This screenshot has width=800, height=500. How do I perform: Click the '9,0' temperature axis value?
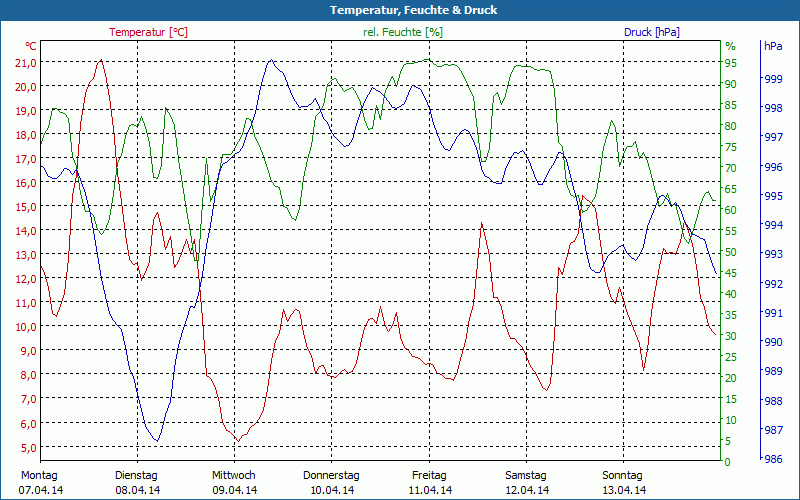[29, 351]
